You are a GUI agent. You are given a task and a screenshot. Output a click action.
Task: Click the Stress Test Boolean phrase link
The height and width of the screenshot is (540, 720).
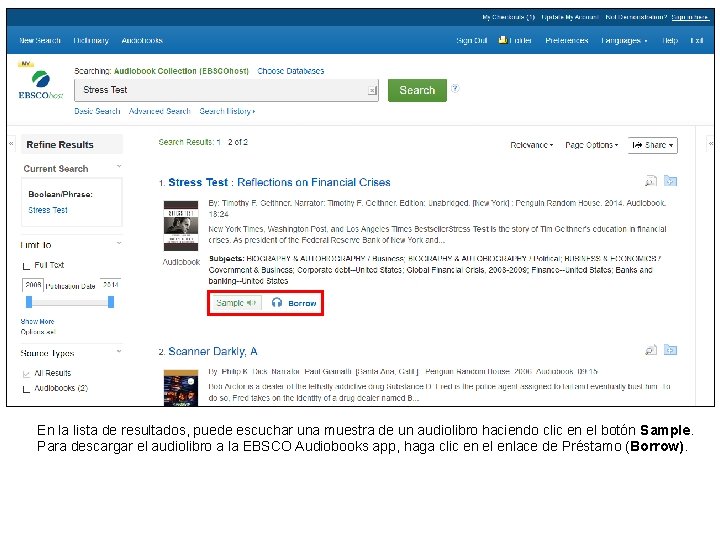pyautogui.click(x=48, y=210)
